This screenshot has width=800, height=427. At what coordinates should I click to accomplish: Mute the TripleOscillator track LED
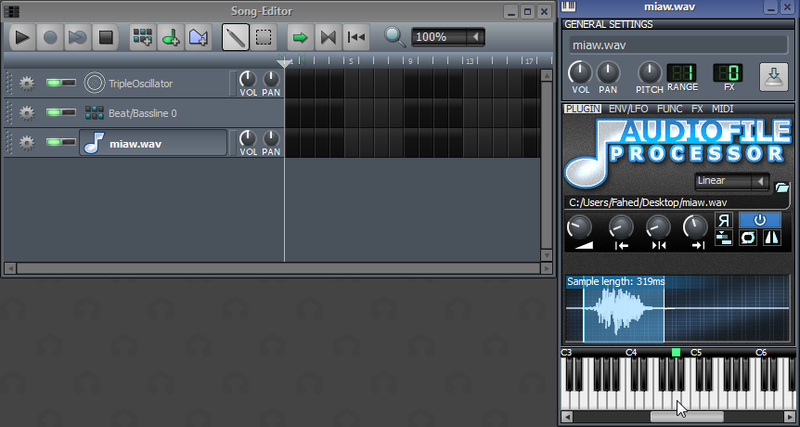(55, 83)
